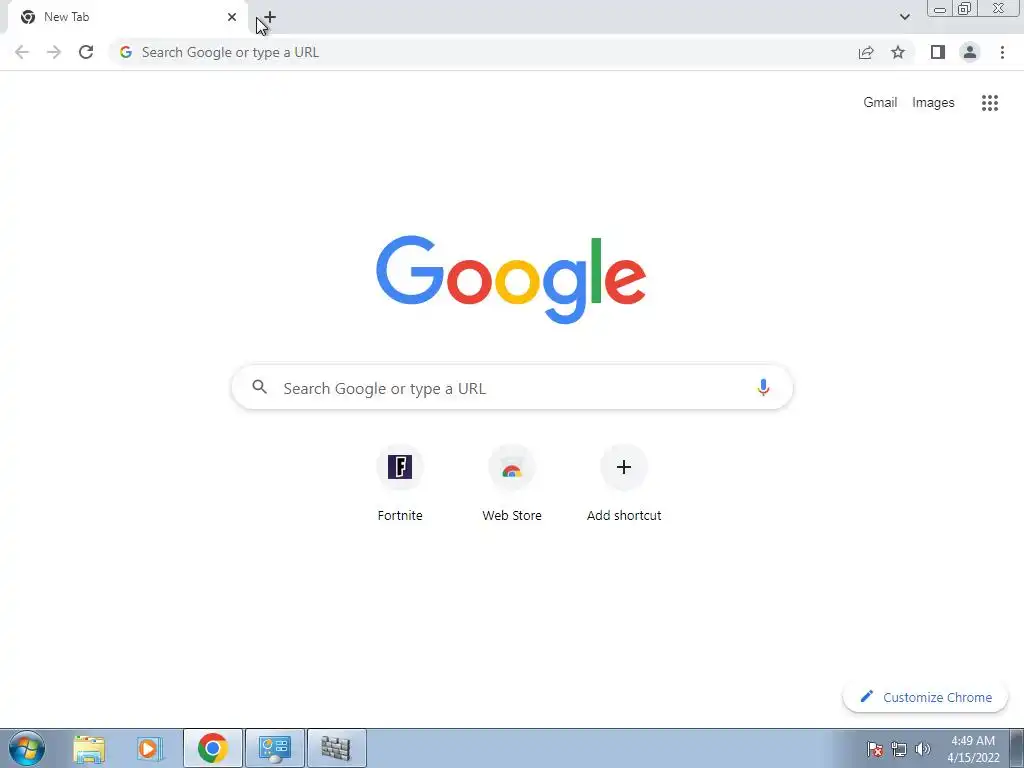Image resolution: width=1024 pixels, height=768 pixels.
Task: Close the New Tab tab
Action: (232, 17)
